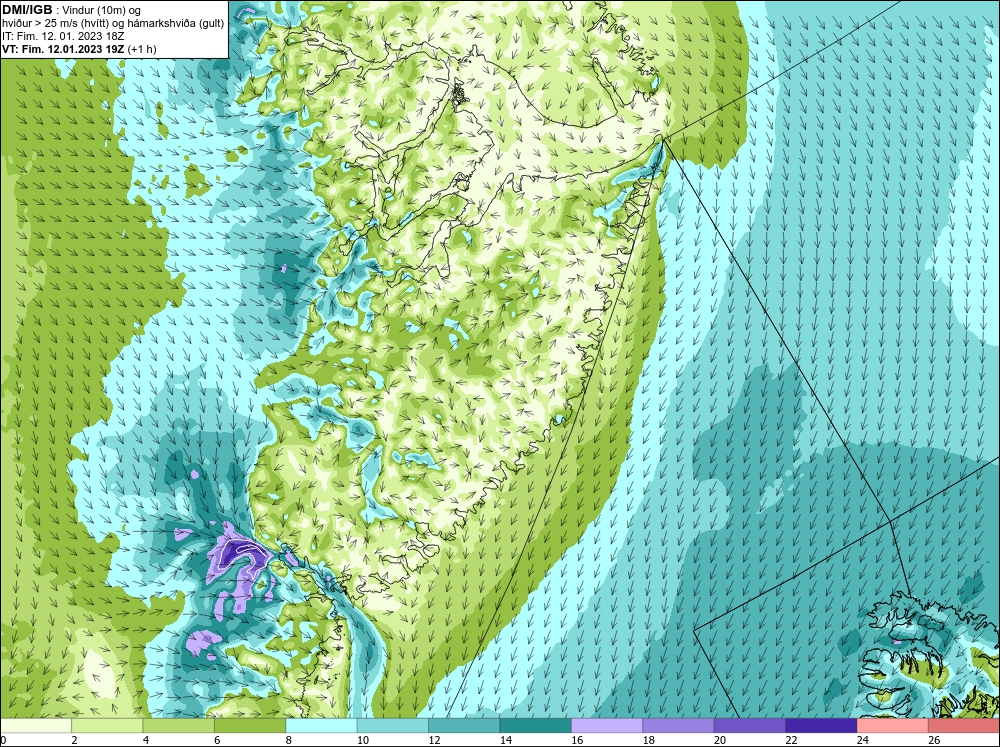Click the scale label '14'
This screenshot has width=1000, height=747.
tap(506, 740)
